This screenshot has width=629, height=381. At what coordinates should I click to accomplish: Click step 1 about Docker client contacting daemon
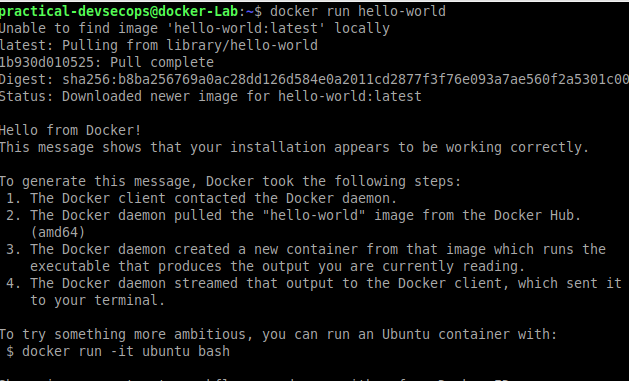tap(202, 198)
